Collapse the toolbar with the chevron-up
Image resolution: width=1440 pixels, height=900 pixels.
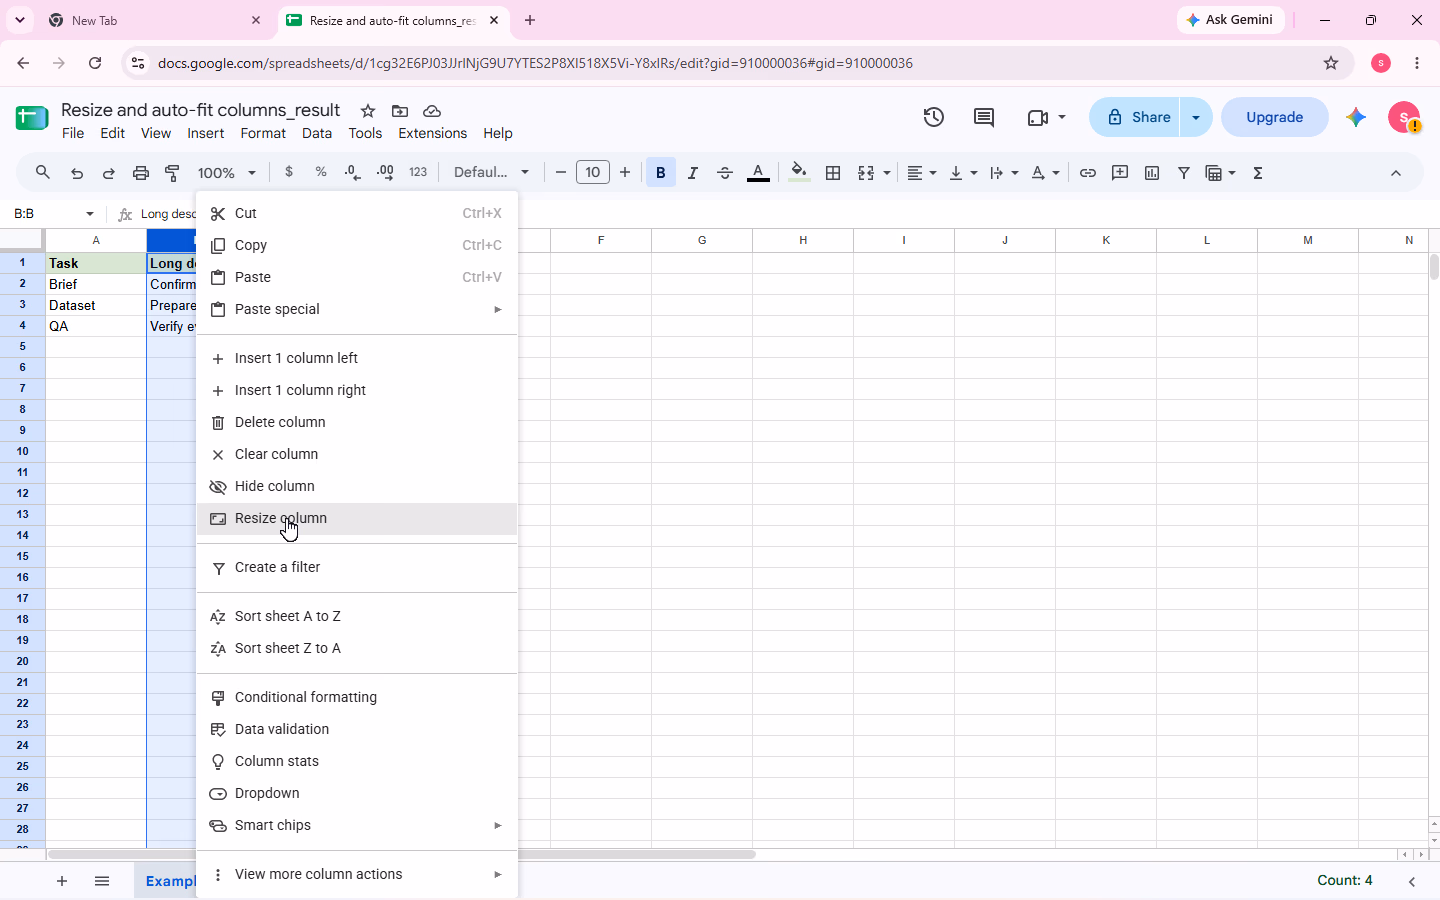click(x=1396, y=173)
